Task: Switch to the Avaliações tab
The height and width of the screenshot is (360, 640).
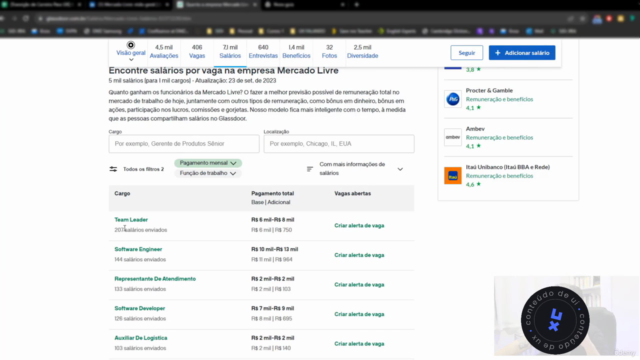Action: pyautogui.click(x=164, y=51)
